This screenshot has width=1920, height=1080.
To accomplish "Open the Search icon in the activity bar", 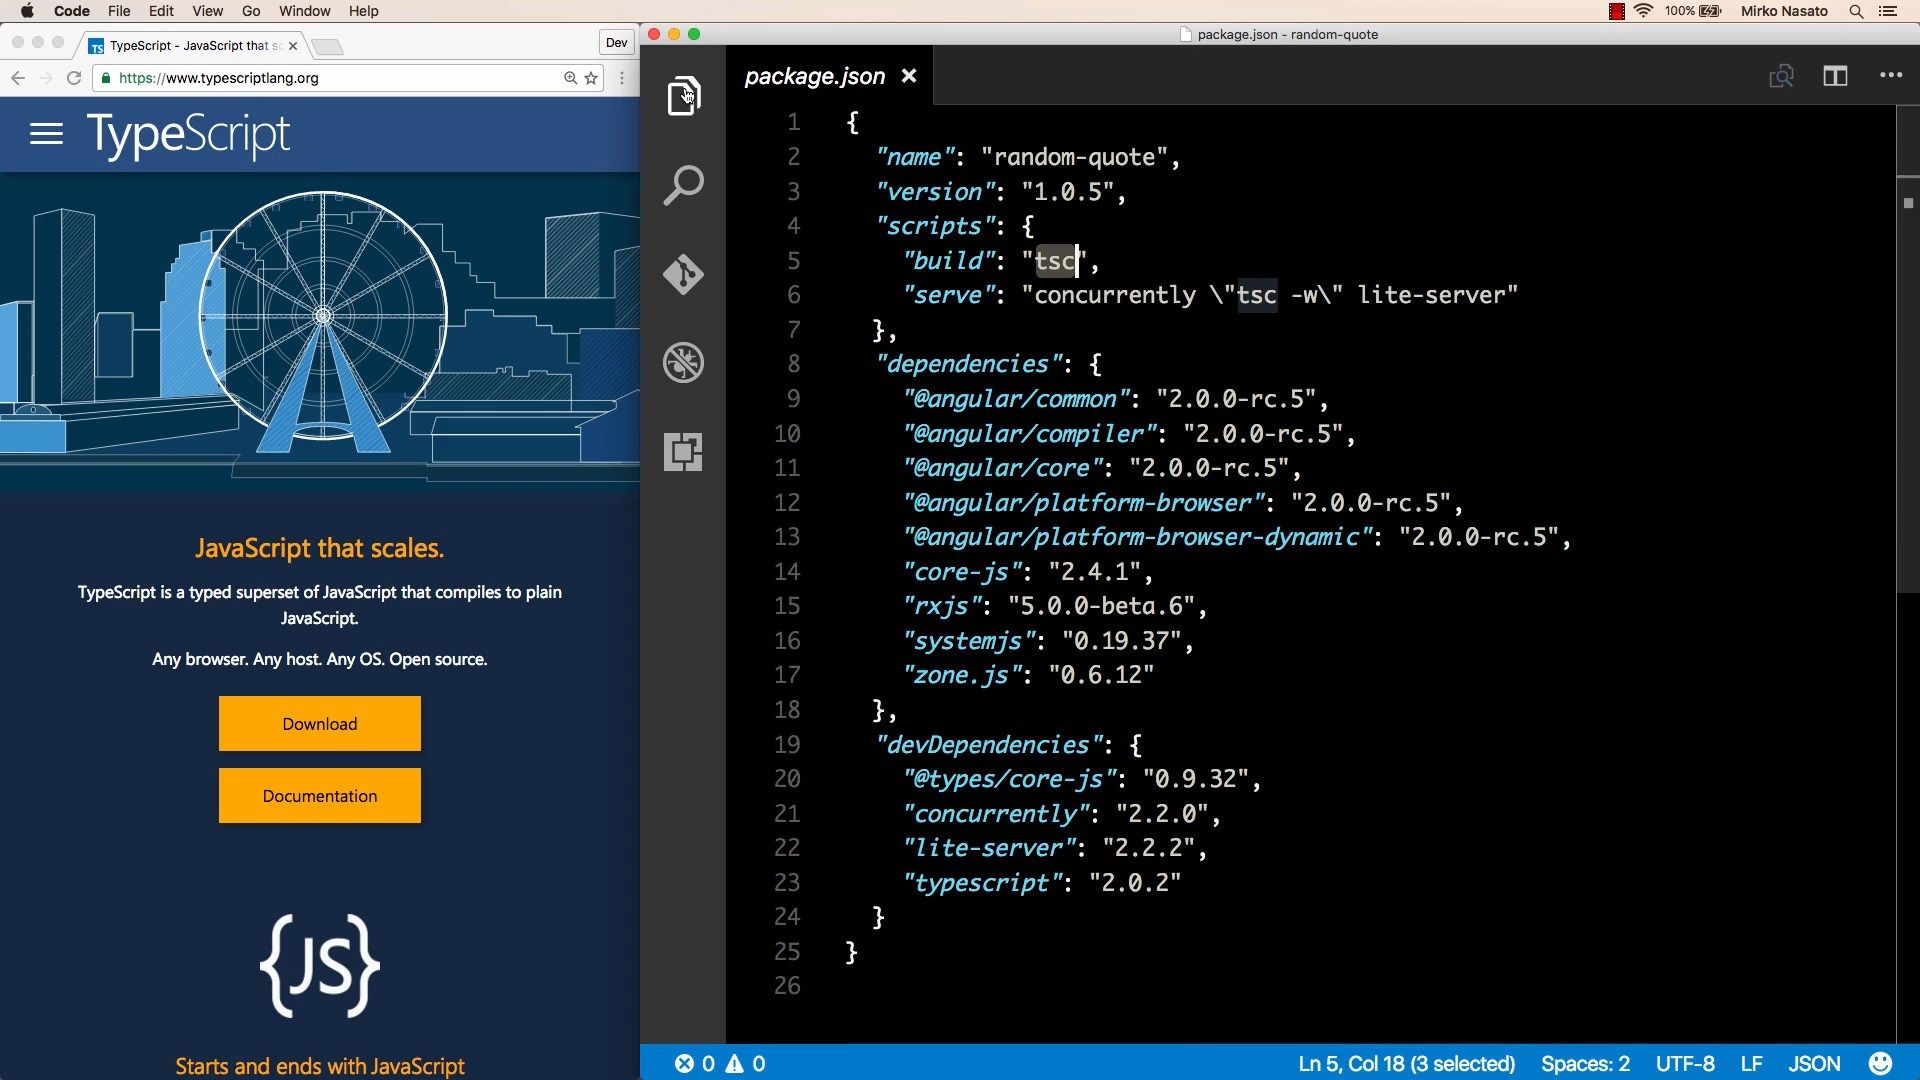I will (684, 185).
